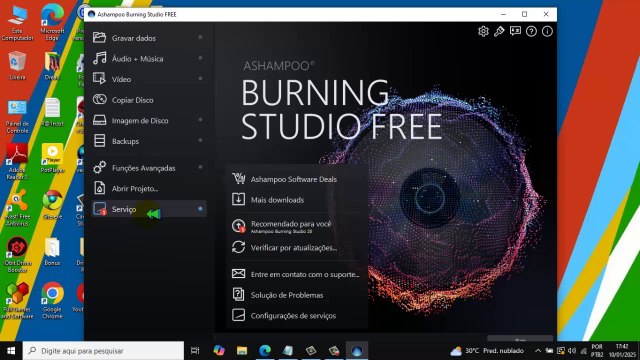Open Solução de Problemas entry
The width and height of the screenshot is (640, 360).
296,295
